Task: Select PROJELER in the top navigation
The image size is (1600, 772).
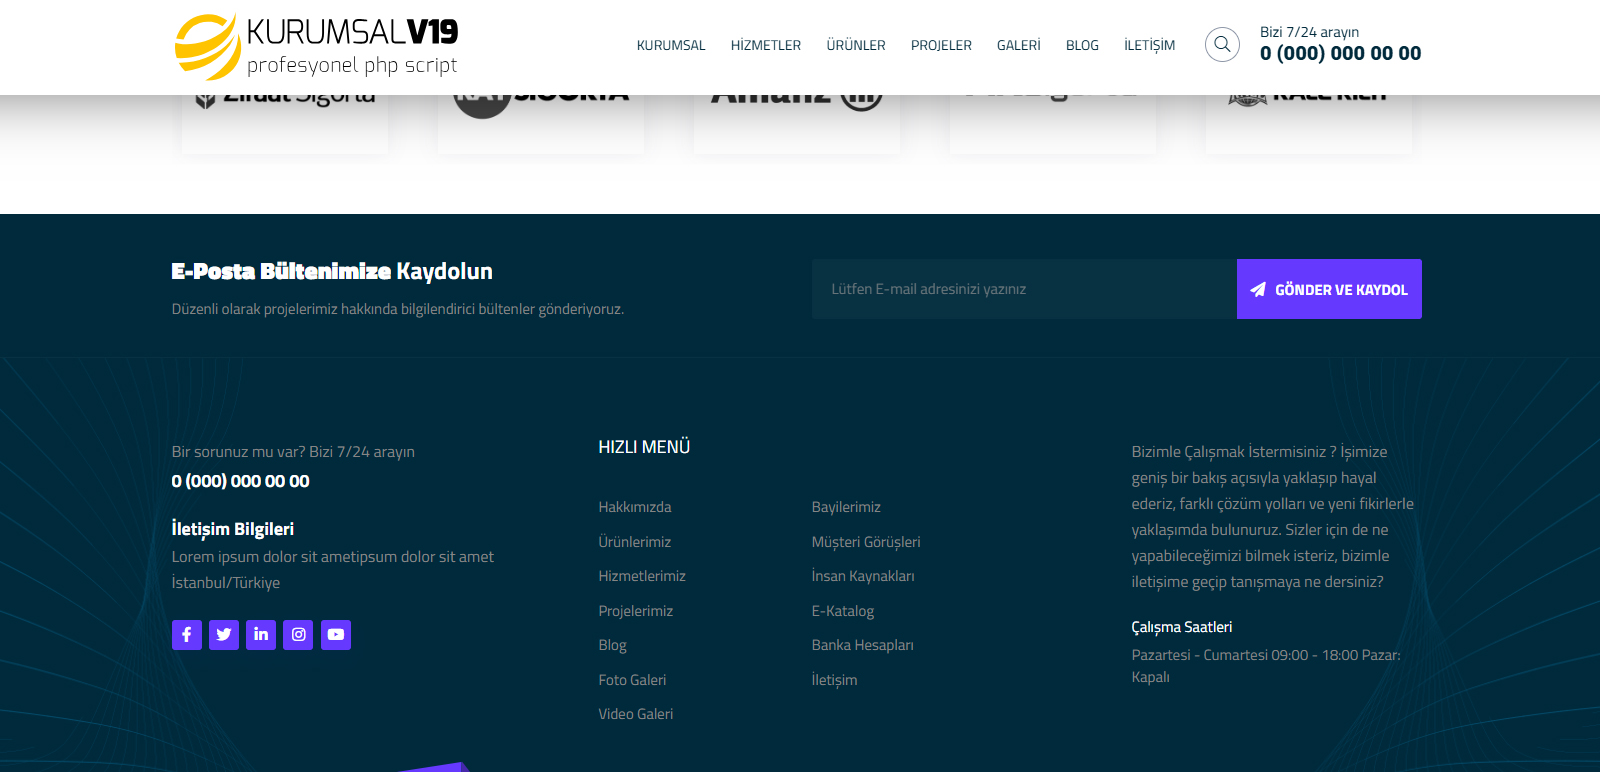Action: tap(941, 46)
